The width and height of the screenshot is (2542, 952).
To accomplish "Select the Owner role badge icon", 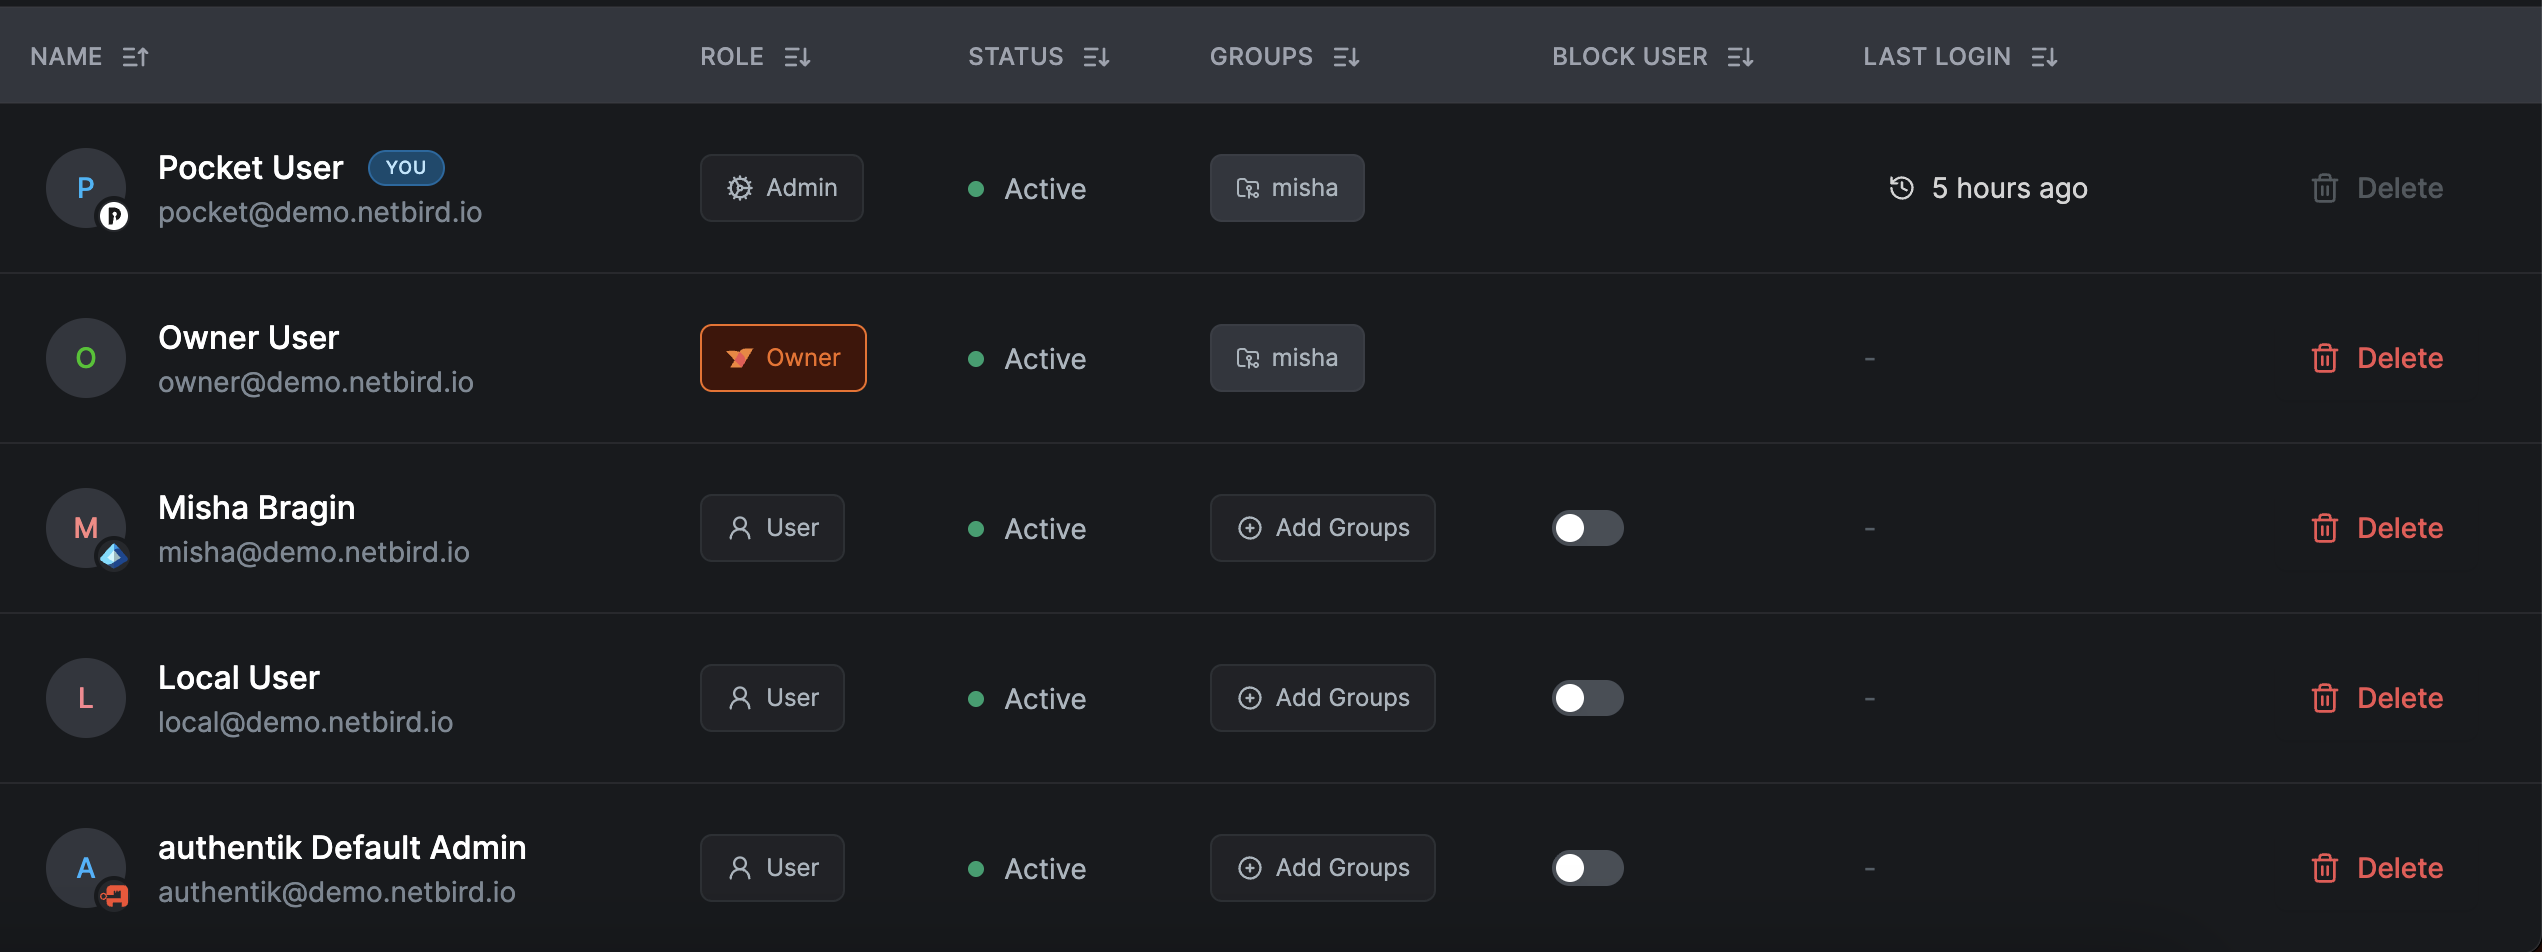I will 738,357.
